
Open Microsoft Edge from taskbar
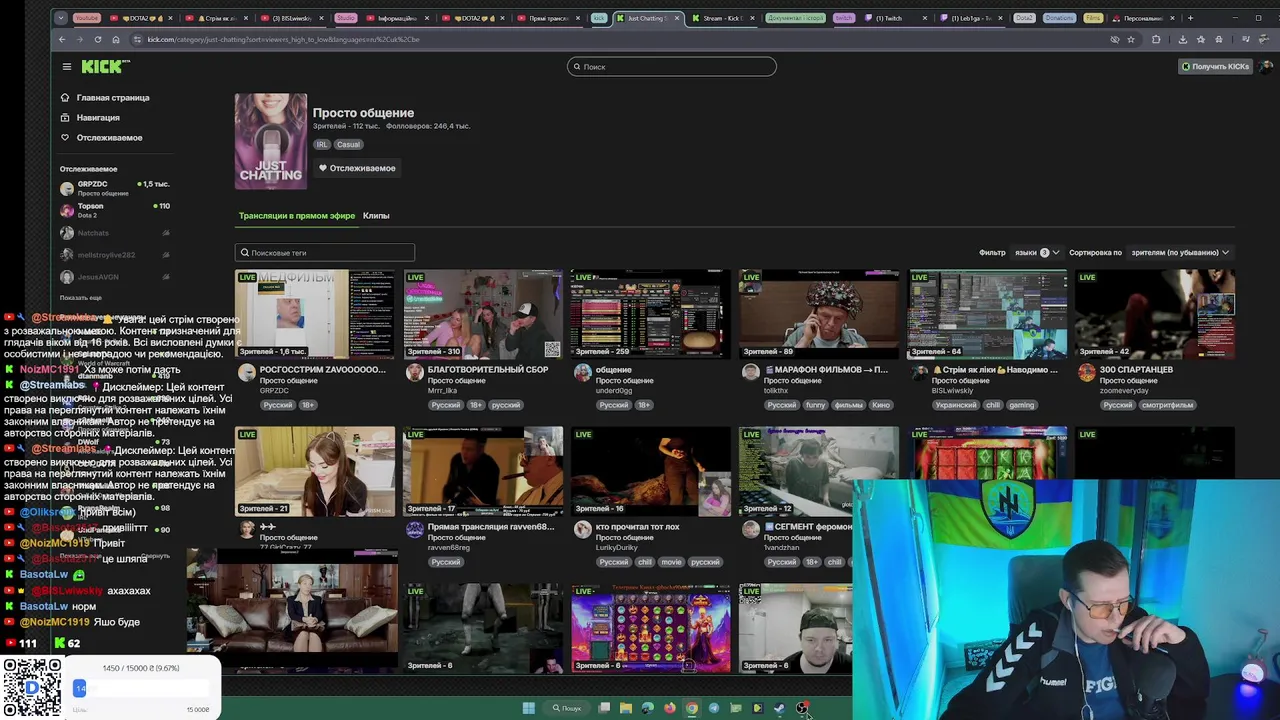click(648, 708)
